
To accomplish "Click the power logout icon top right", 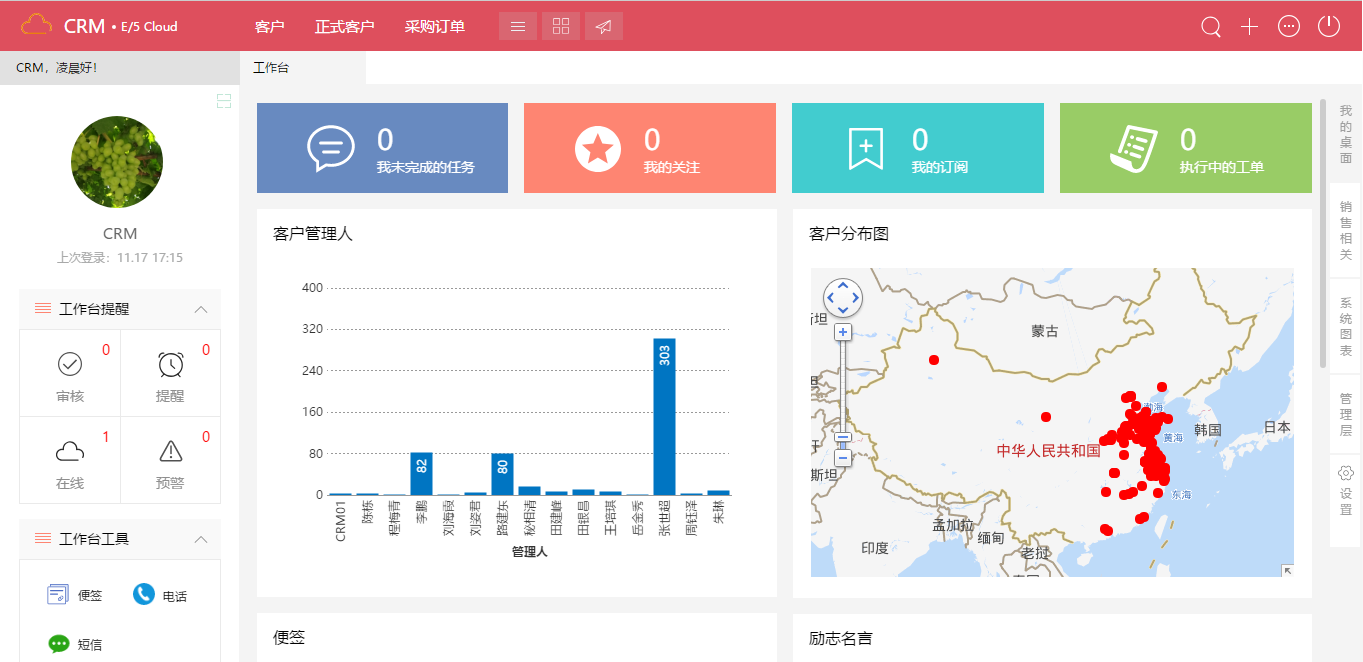I will [1328, 27].
